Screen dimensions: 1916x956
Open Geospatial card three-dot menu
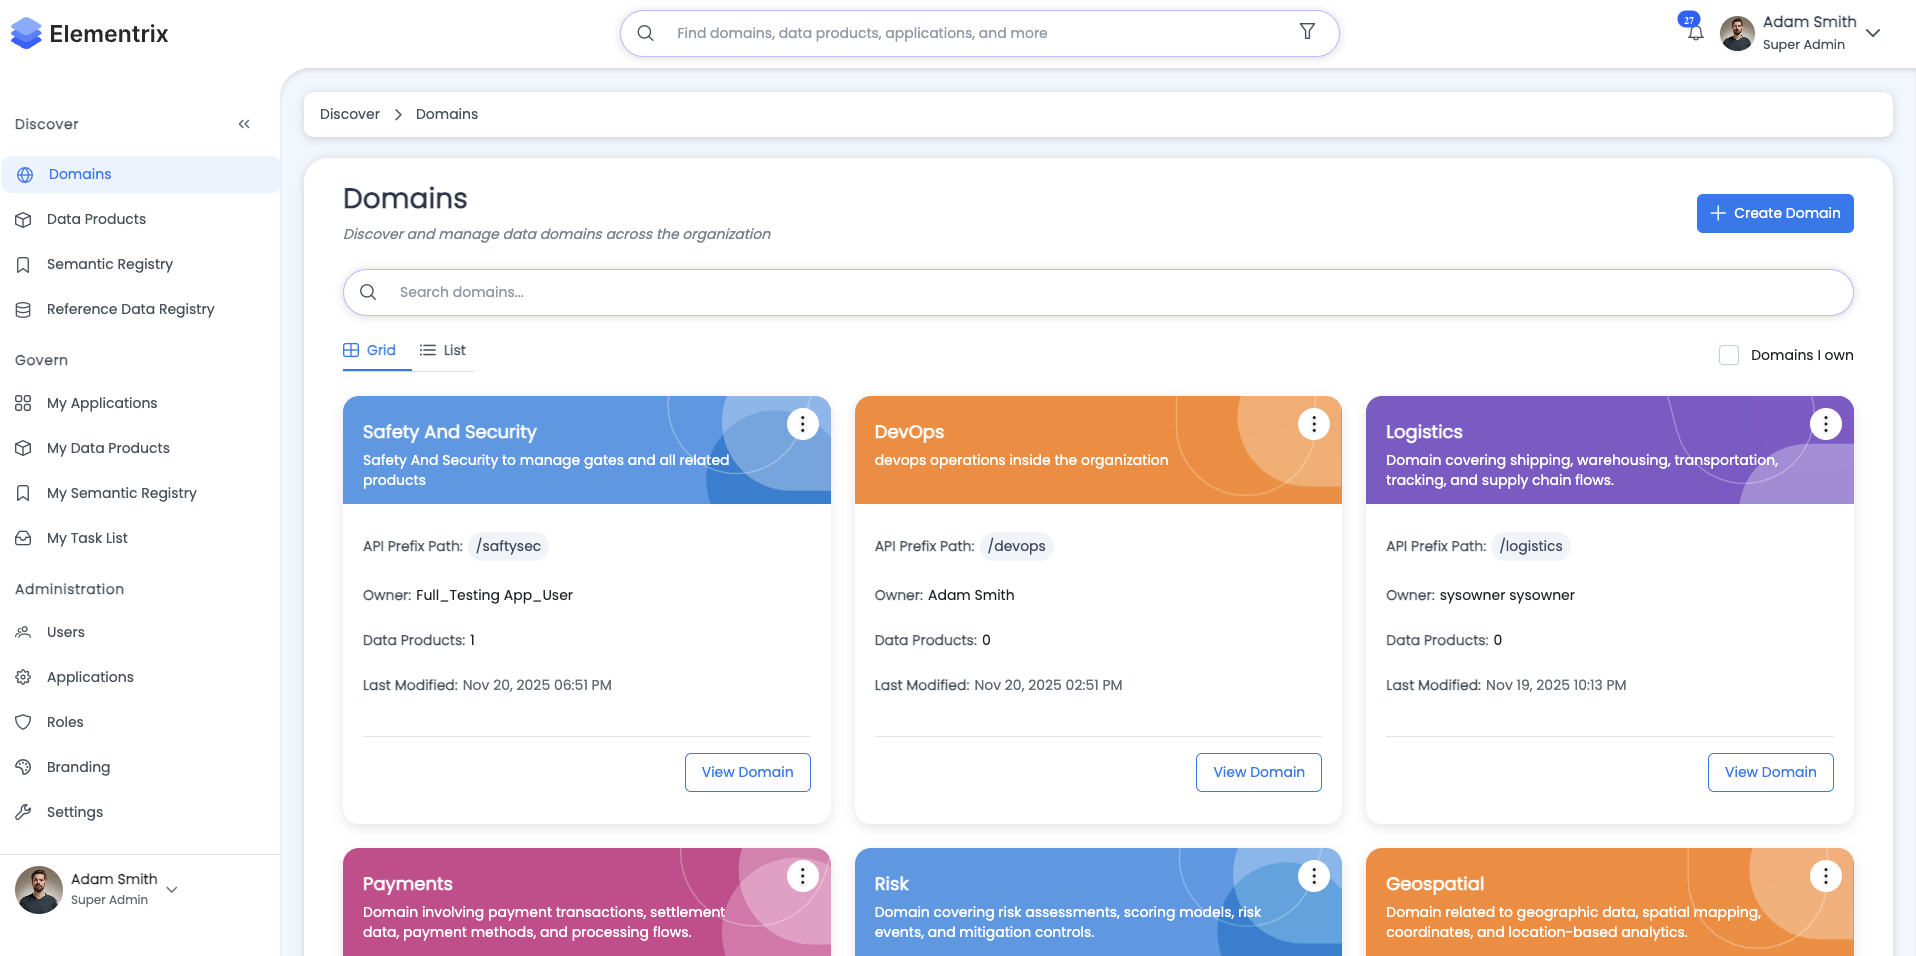(1826, 876)
